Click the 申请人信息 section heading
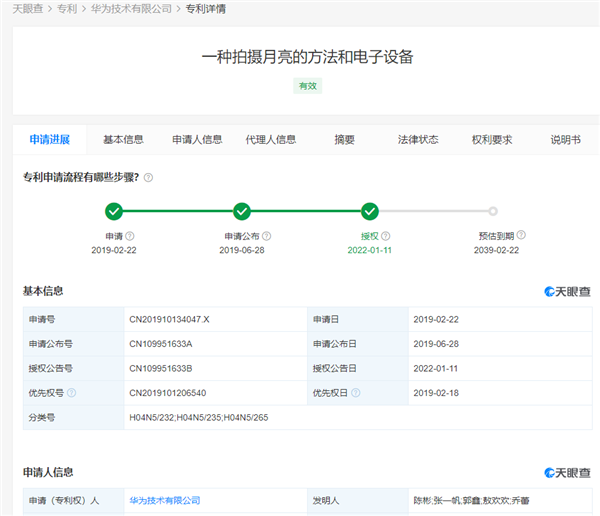This screenshot has width=600, height=516. coord(48,472)
